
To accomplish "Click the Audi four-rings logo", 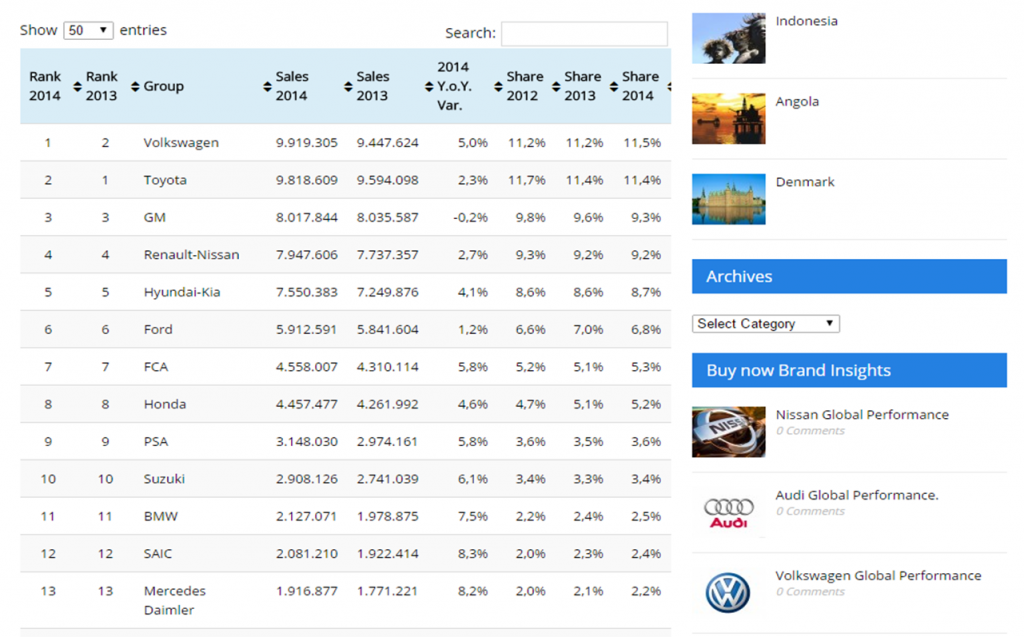I will point(729,513).
